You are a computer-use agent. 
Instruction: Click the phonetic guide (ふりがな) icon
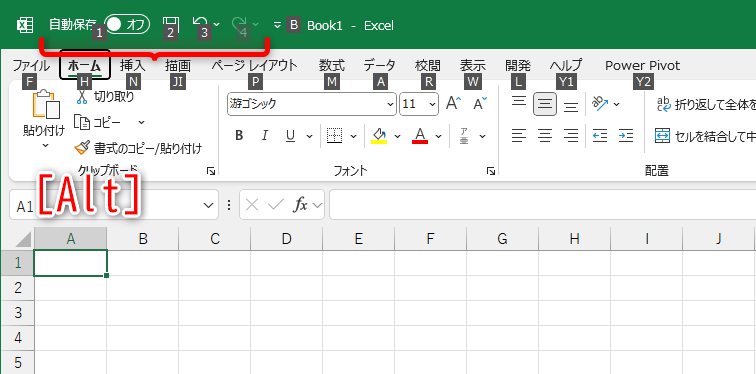pyautogui.click(x=464, y=136)
